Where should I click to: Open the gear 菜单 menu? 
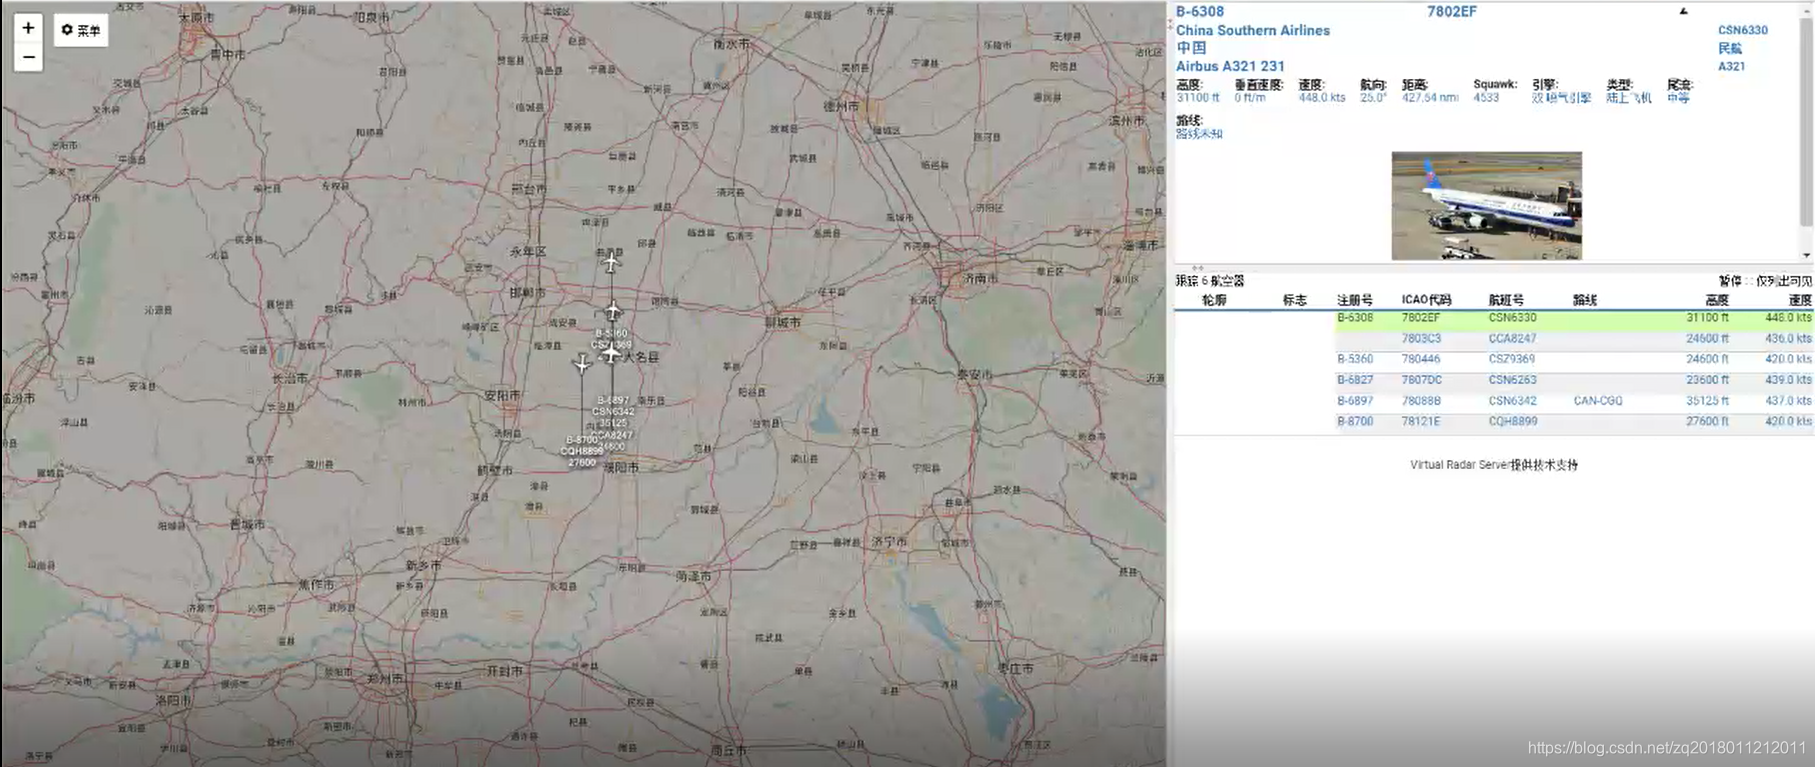click(80, 30)
